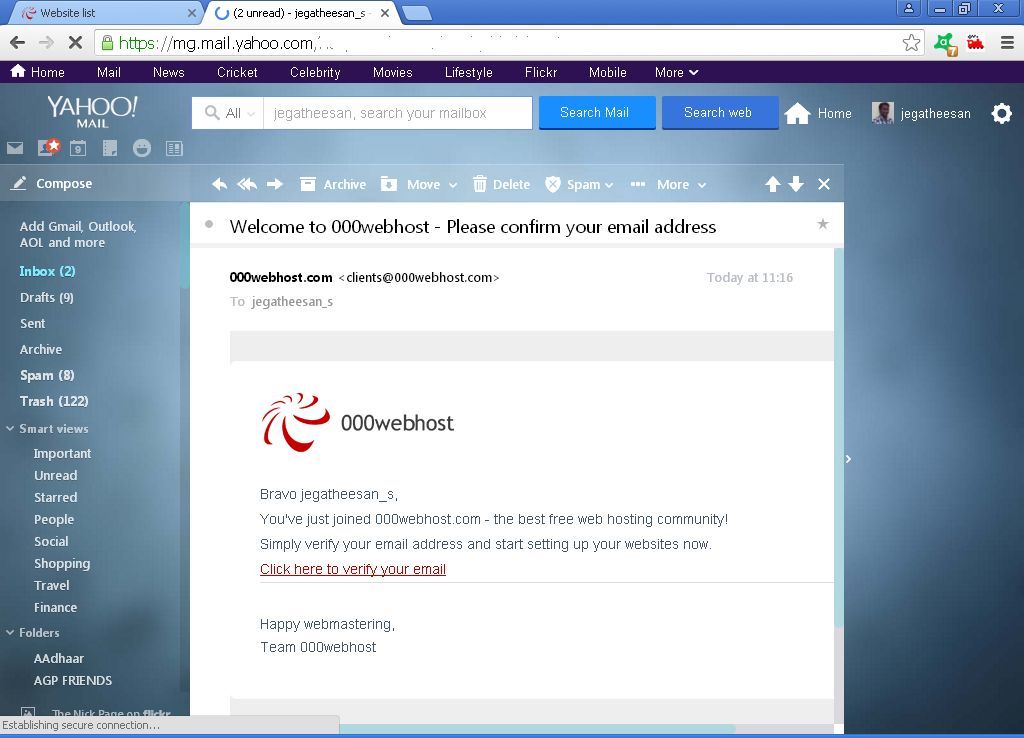
Task: Go to previous message up arrow
Action: [773, 184]
